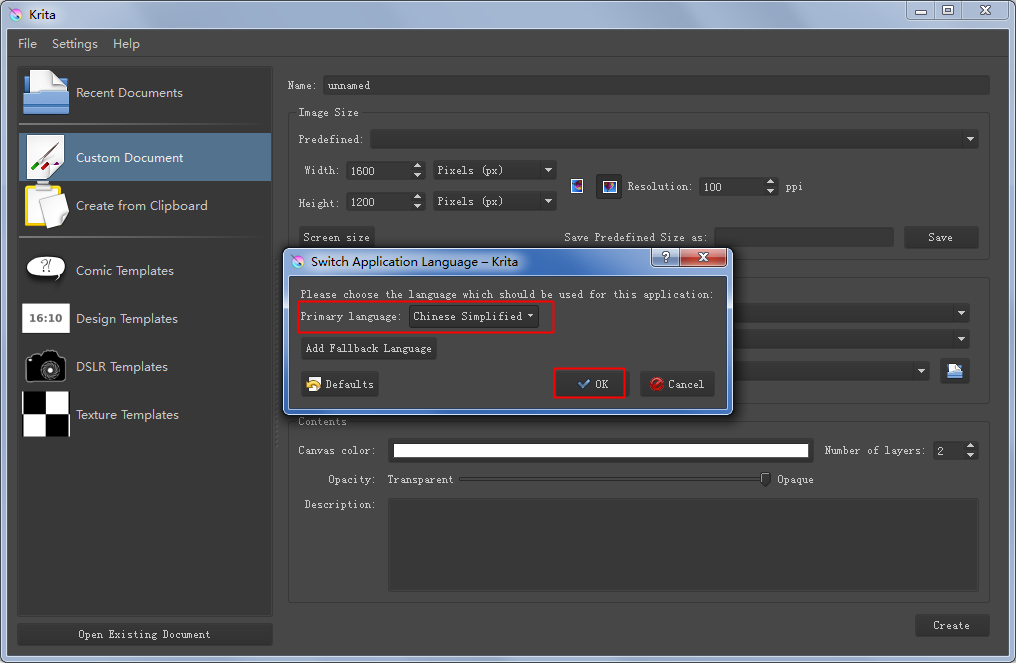Click Add Fallback Language button
Viewport: 1016px width, 663px height.
click(369, 348)
